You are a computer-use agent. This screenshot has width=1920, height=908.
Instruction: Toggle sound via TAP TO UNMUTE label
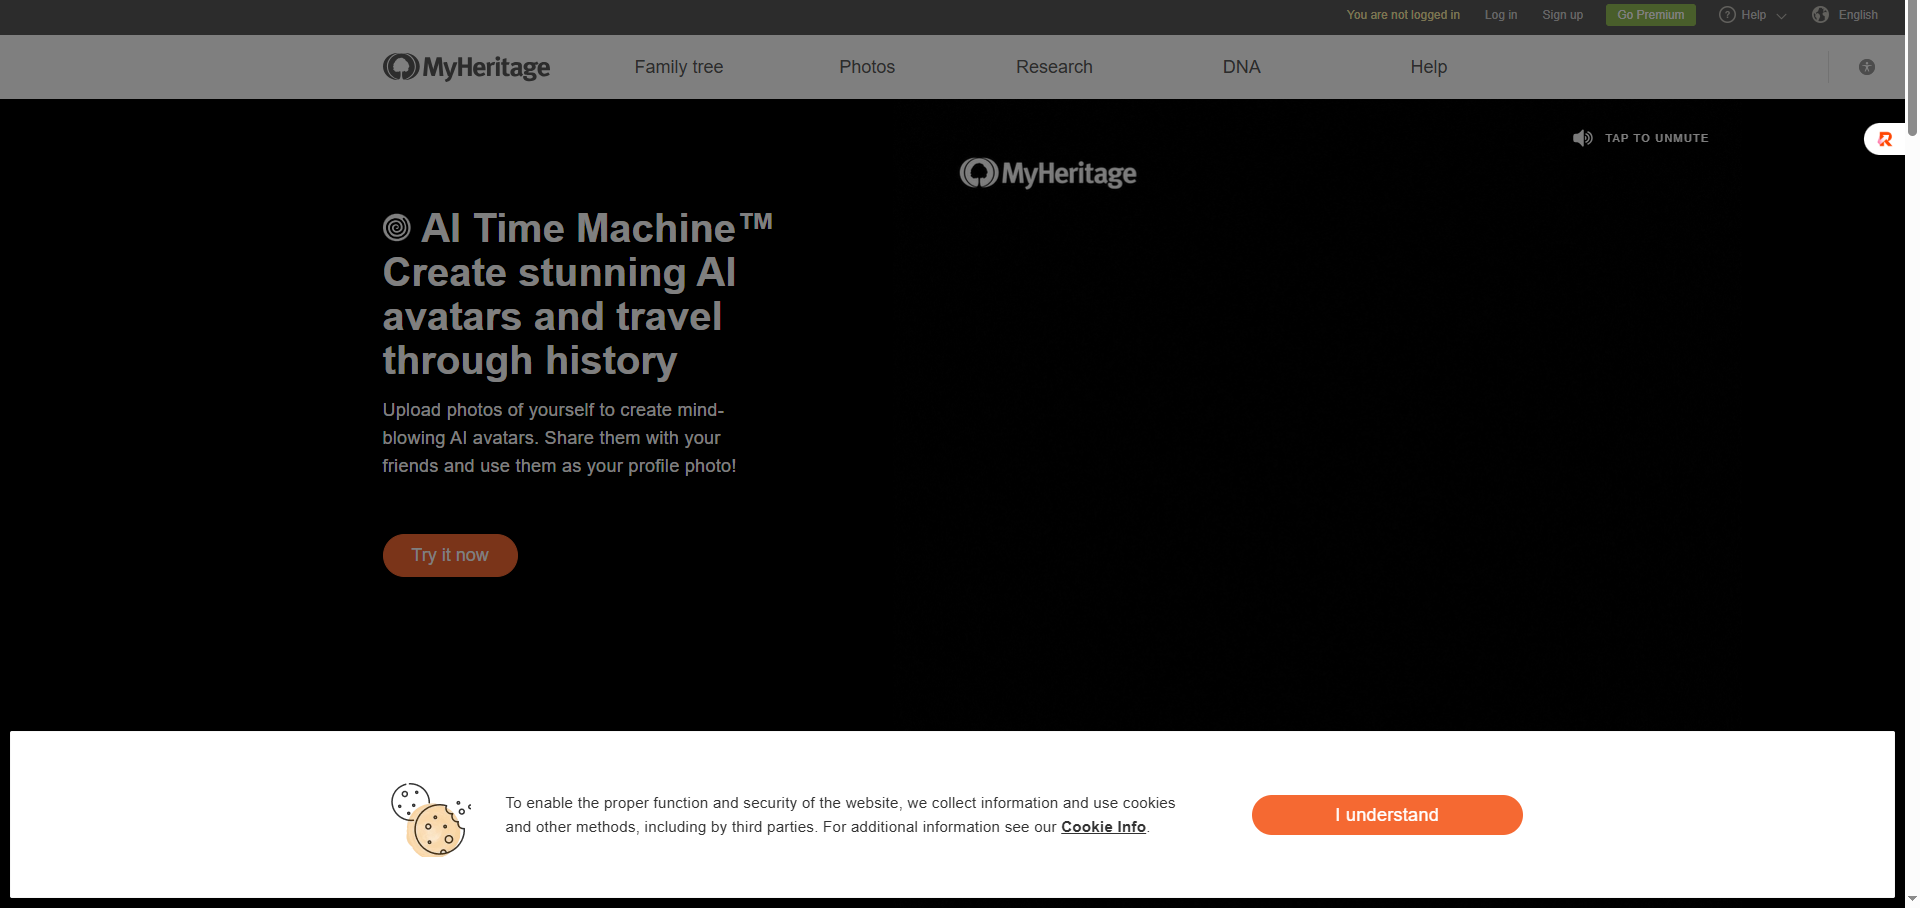(x=1656, y=138)
